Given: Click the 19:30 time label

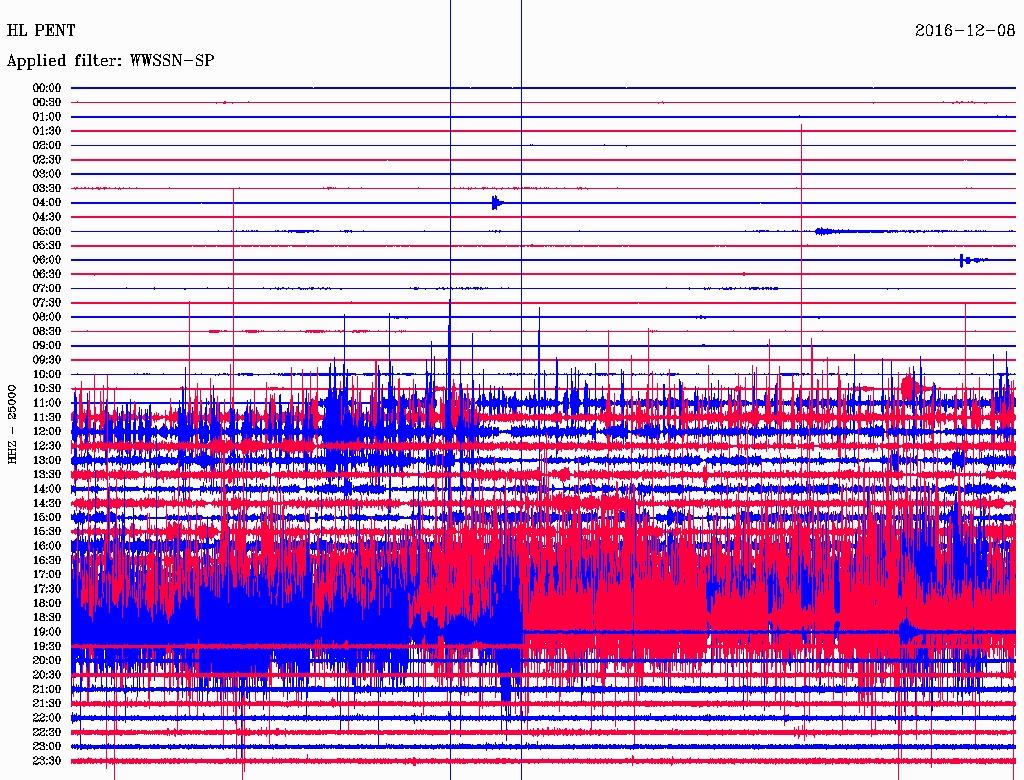Looking at the screenshot, I should tap(47, 646).
